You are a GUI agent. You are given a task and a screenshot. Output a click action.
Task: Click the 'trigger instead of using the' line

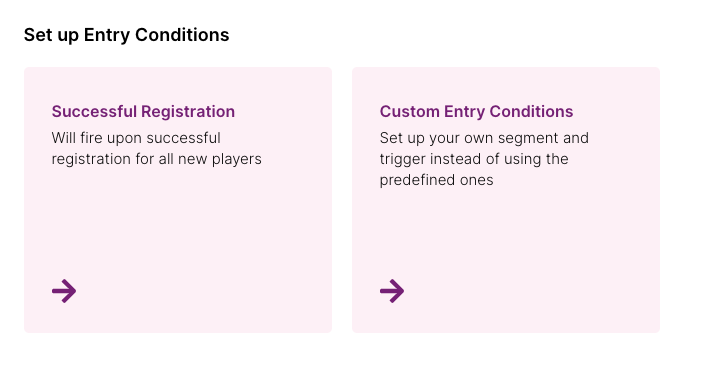click(474, 159)
